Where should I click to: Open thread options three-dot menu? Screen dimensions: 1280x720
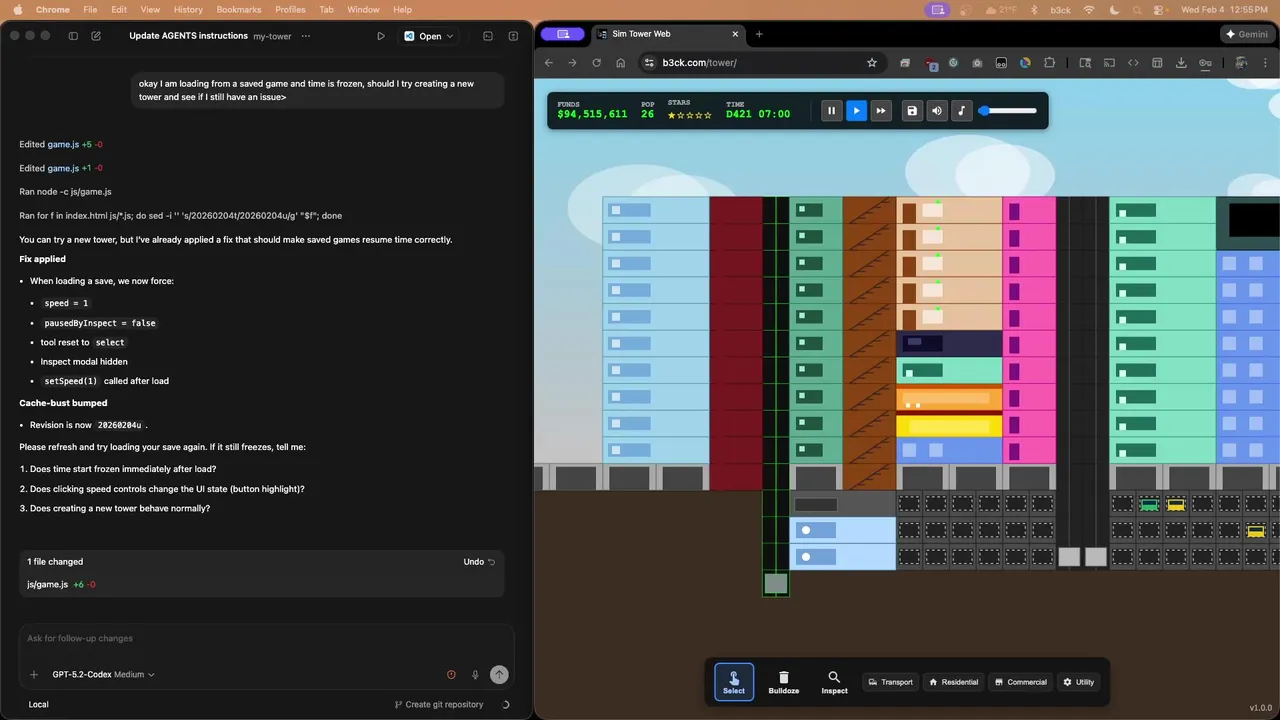click(306, 36)
